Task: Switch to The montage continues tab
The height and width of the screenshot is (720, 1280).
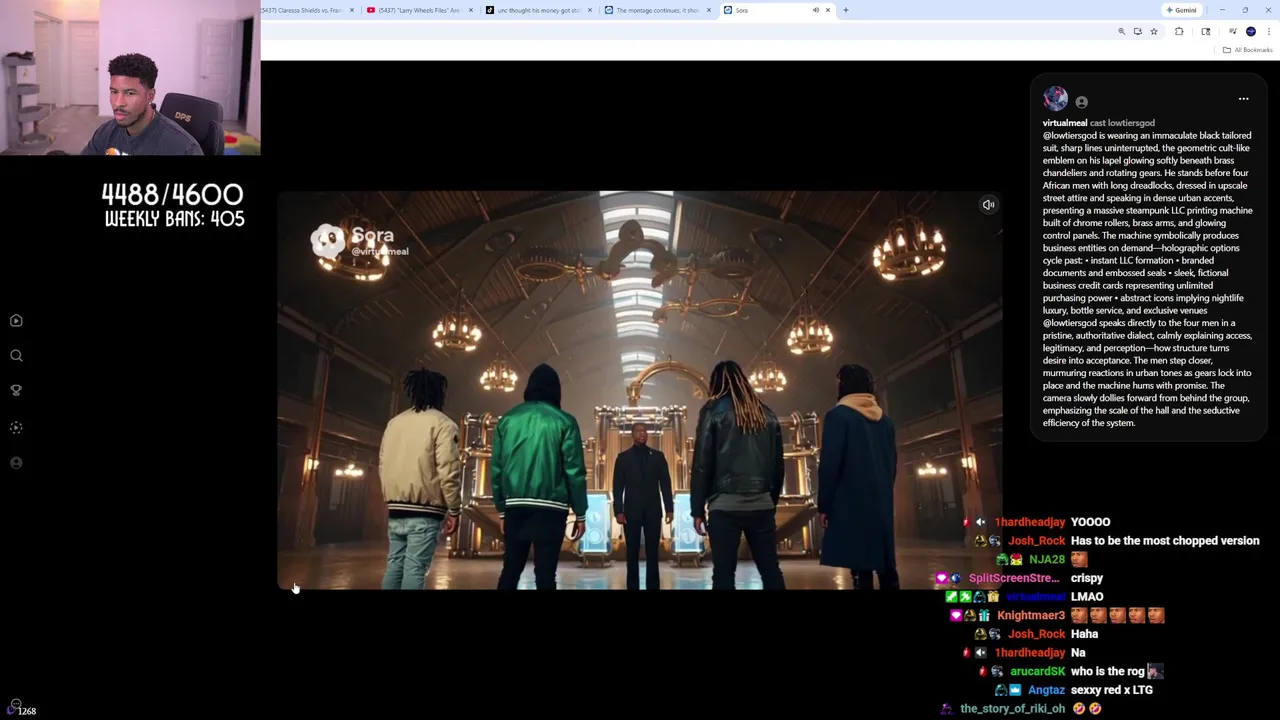Action: point(660,10)
